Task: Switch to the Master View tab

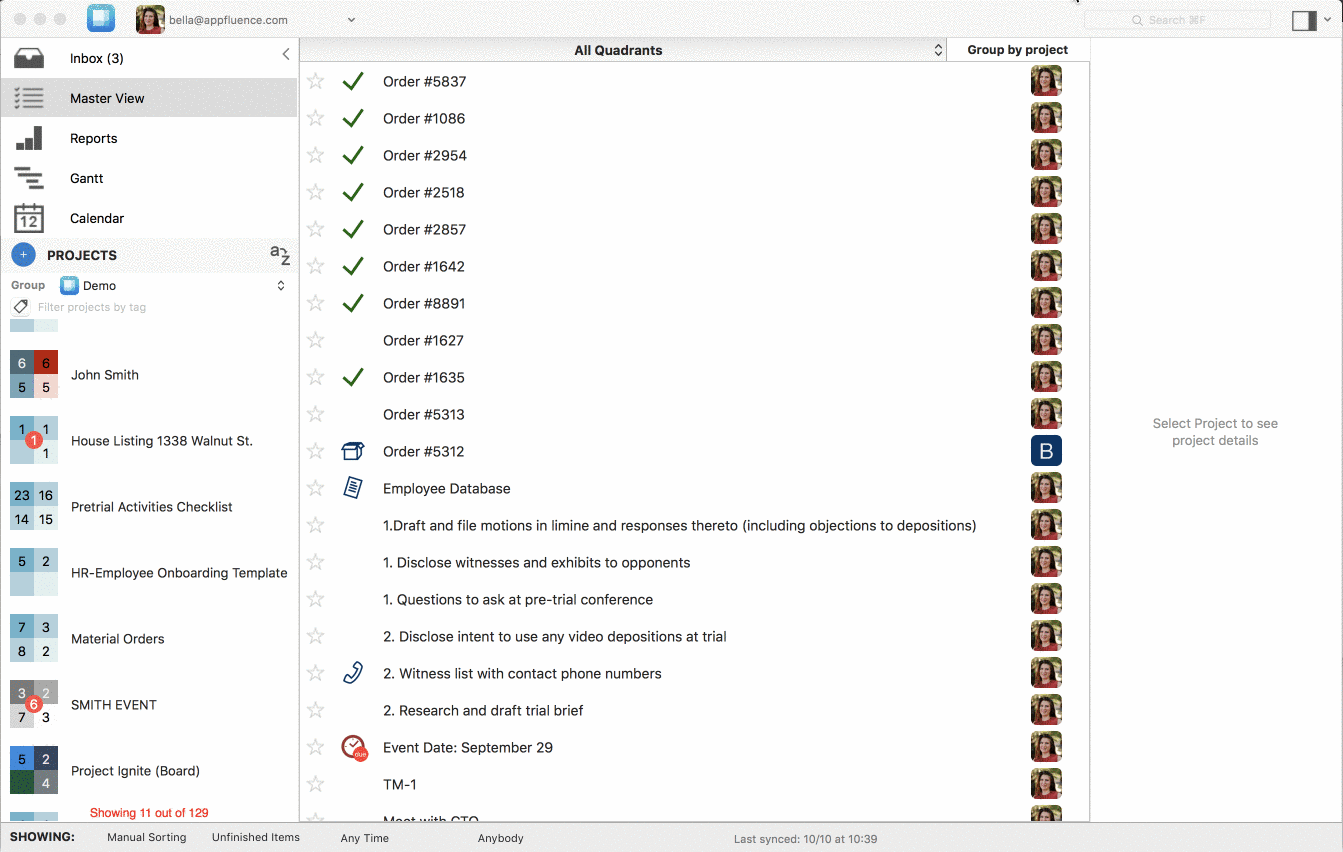Action: pyautogui.click(x=107, y=98)
